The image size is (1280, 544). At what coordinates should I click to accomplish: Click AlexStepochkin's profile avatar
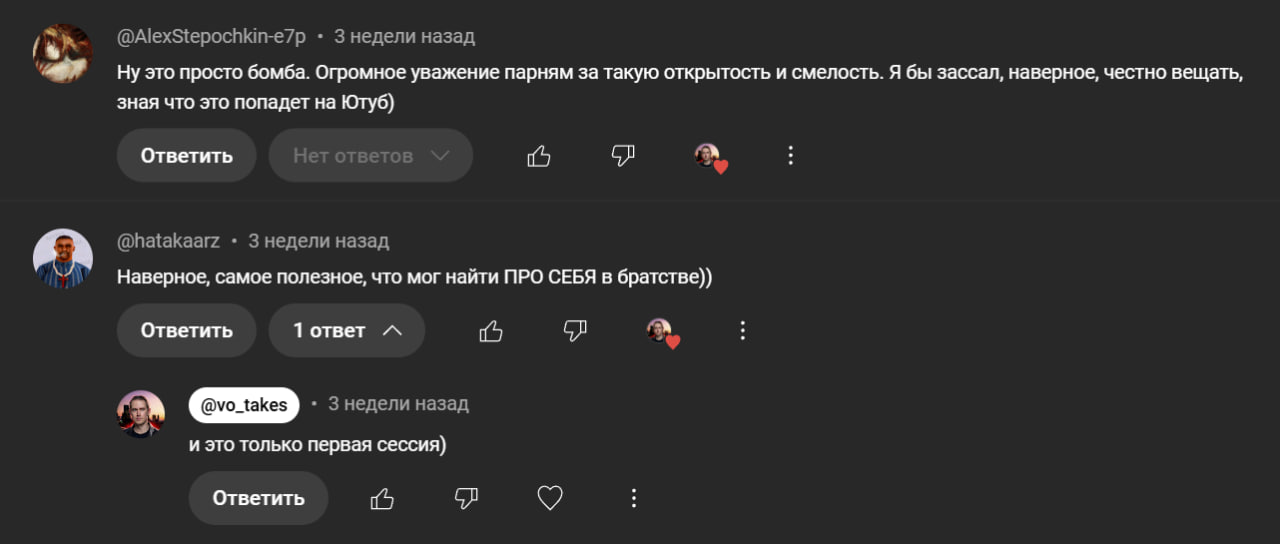(63, 52)
